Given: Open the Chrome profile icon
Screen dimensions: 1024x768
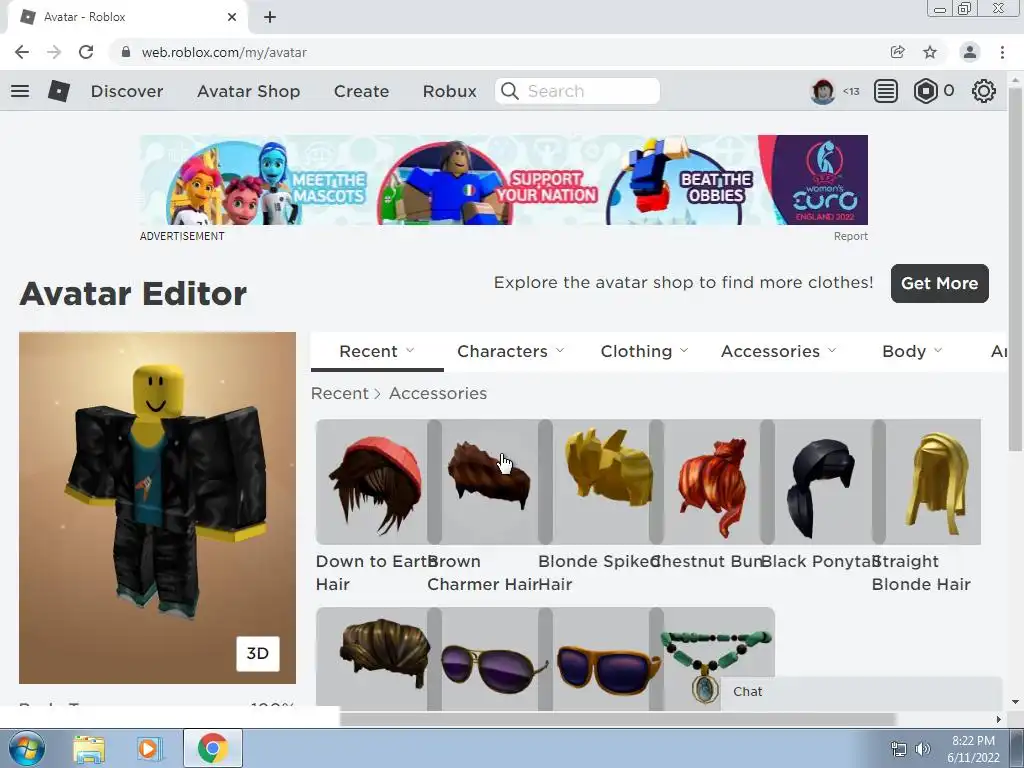Looking at the screenshot, I should (x=970, y=52).
